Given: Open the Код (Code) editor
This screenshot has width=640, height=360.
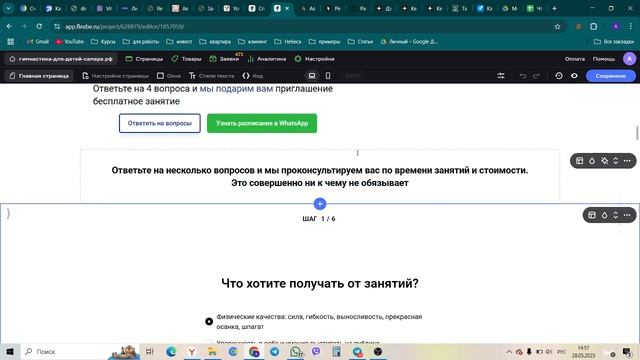Looking at the screenshot, I should (253, 76).
